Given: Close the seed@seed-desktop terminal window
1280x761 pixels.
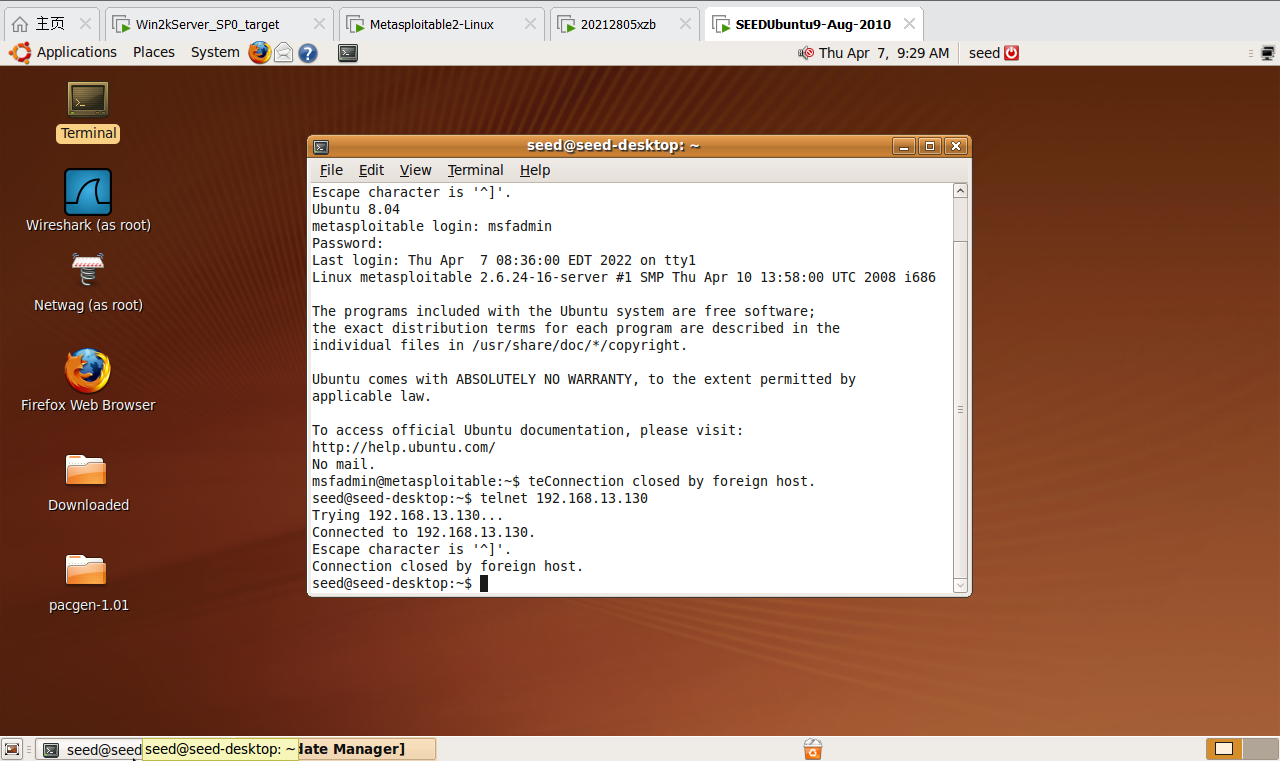Looking at the screenshot, I should point(956,146).
